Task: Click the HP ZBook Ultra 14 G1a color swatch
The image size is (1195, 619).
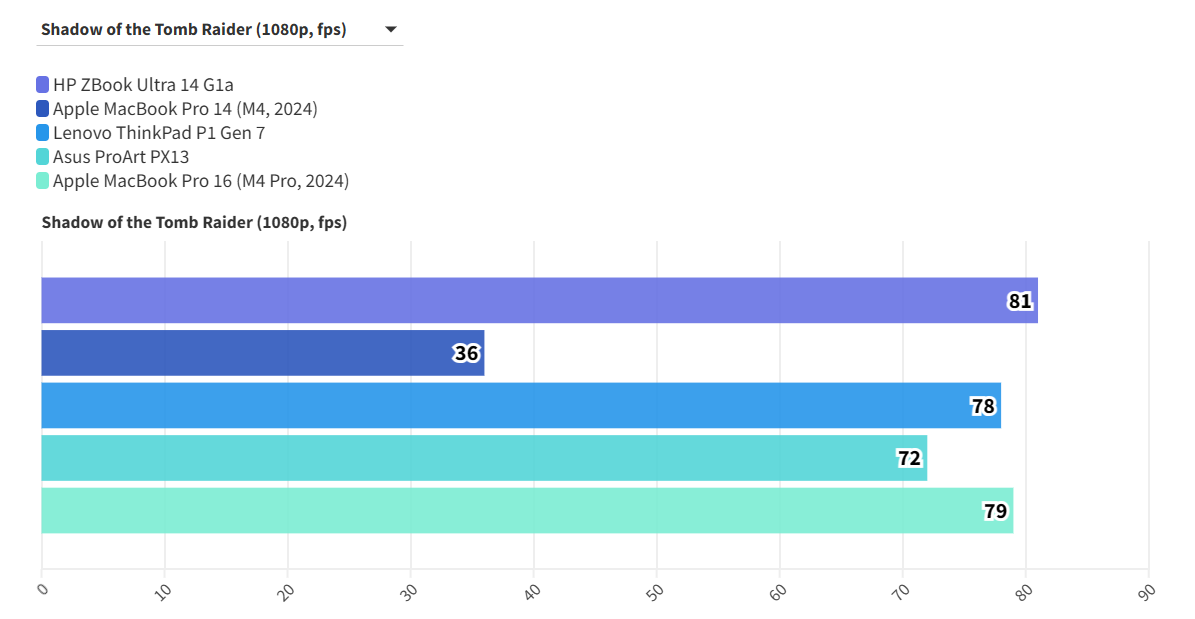Action: click(43, 85)
